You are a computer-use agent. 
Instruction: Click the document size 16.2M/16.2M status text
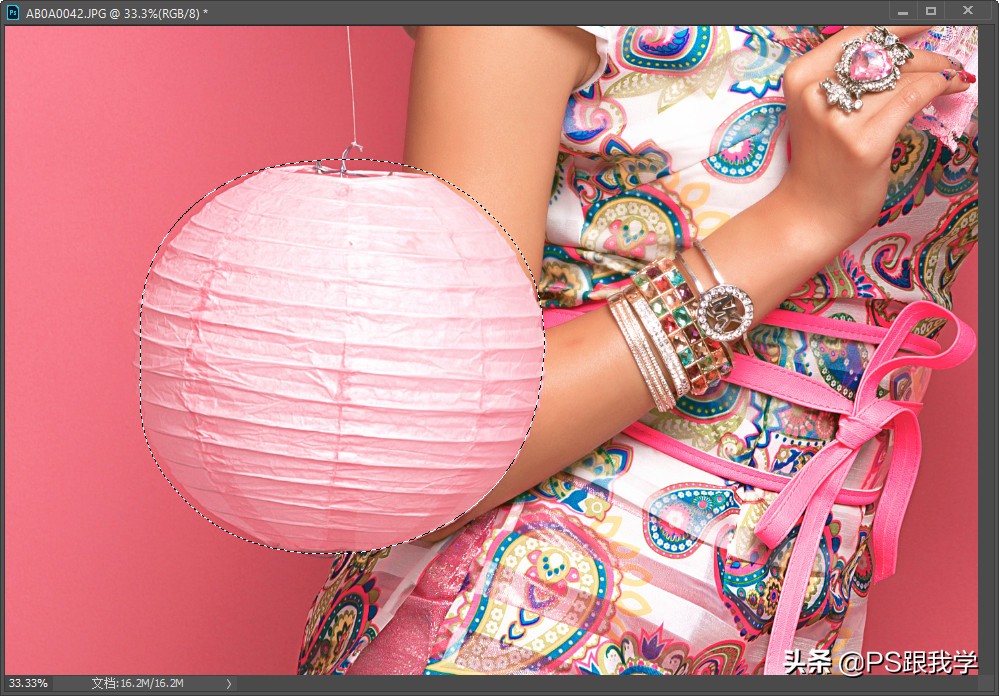pyautogui.click(x=138, y=683)
